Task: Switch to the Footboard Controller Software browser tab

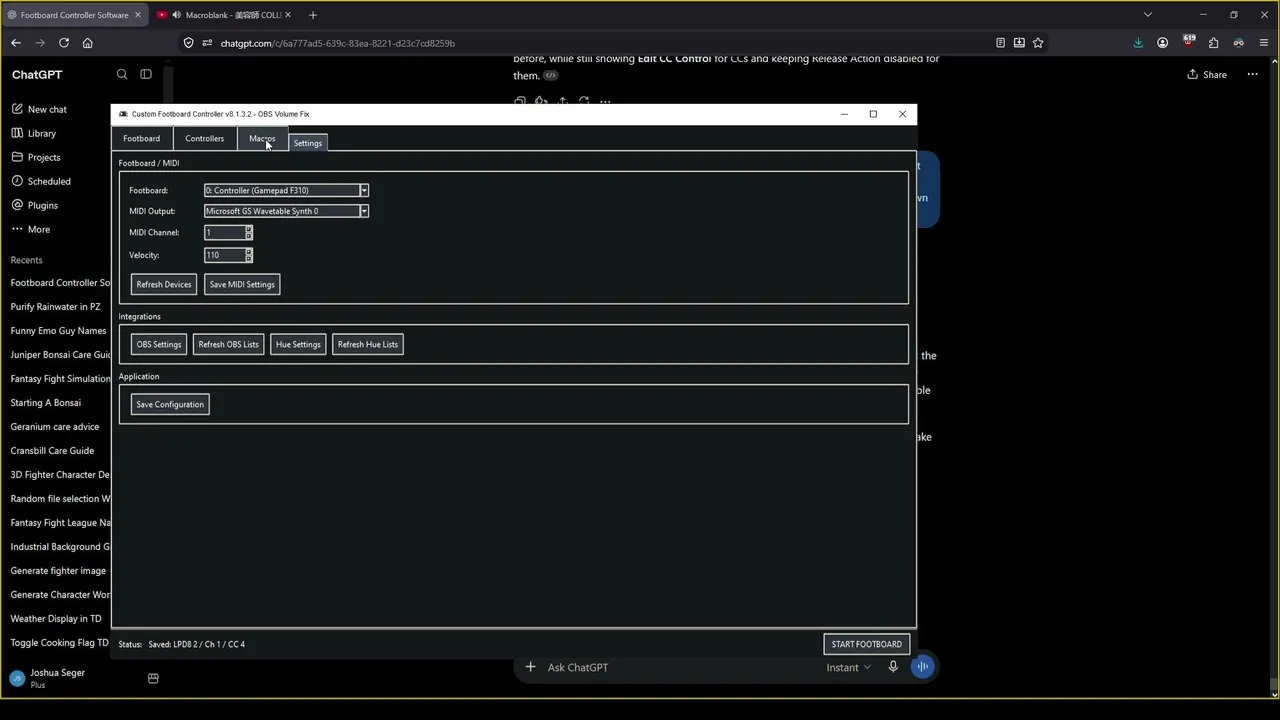Action: tap(74, 15)
